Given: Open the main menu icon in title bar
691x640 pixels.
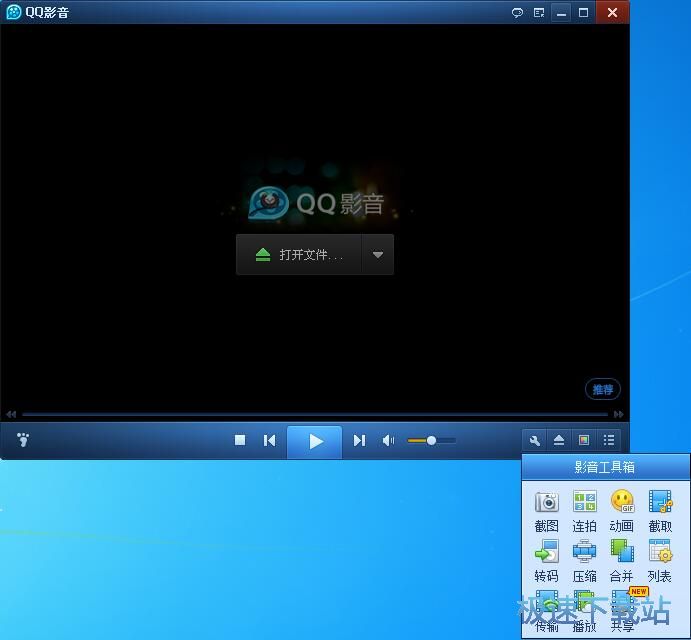Looking at the screenshot, I should 539,12.
